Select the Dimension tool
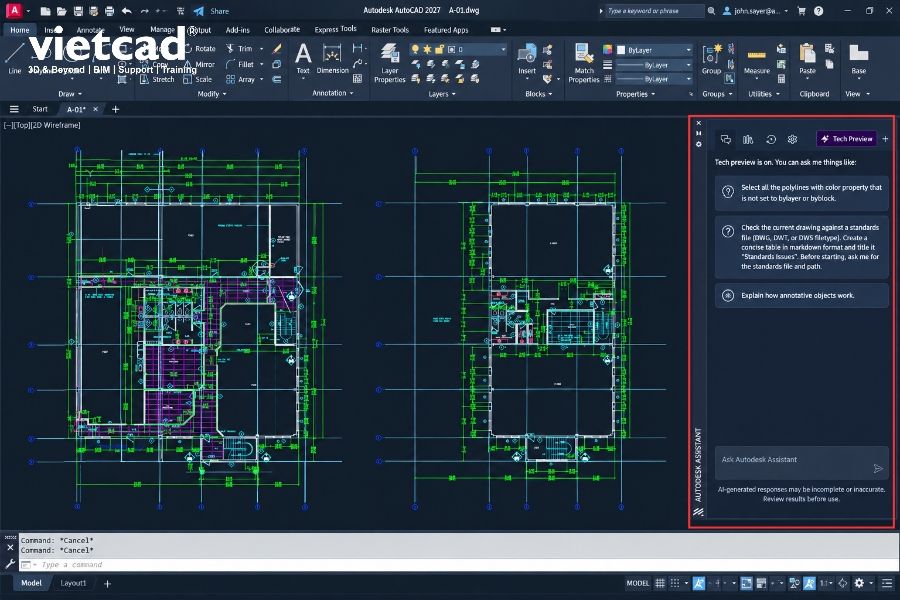The width and height of the screenshot is (900, 600). [332, 59]
